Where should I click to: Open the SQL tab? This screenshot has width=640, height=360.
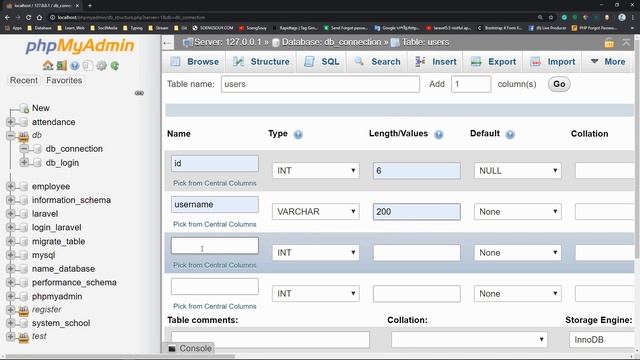(322, 62)
